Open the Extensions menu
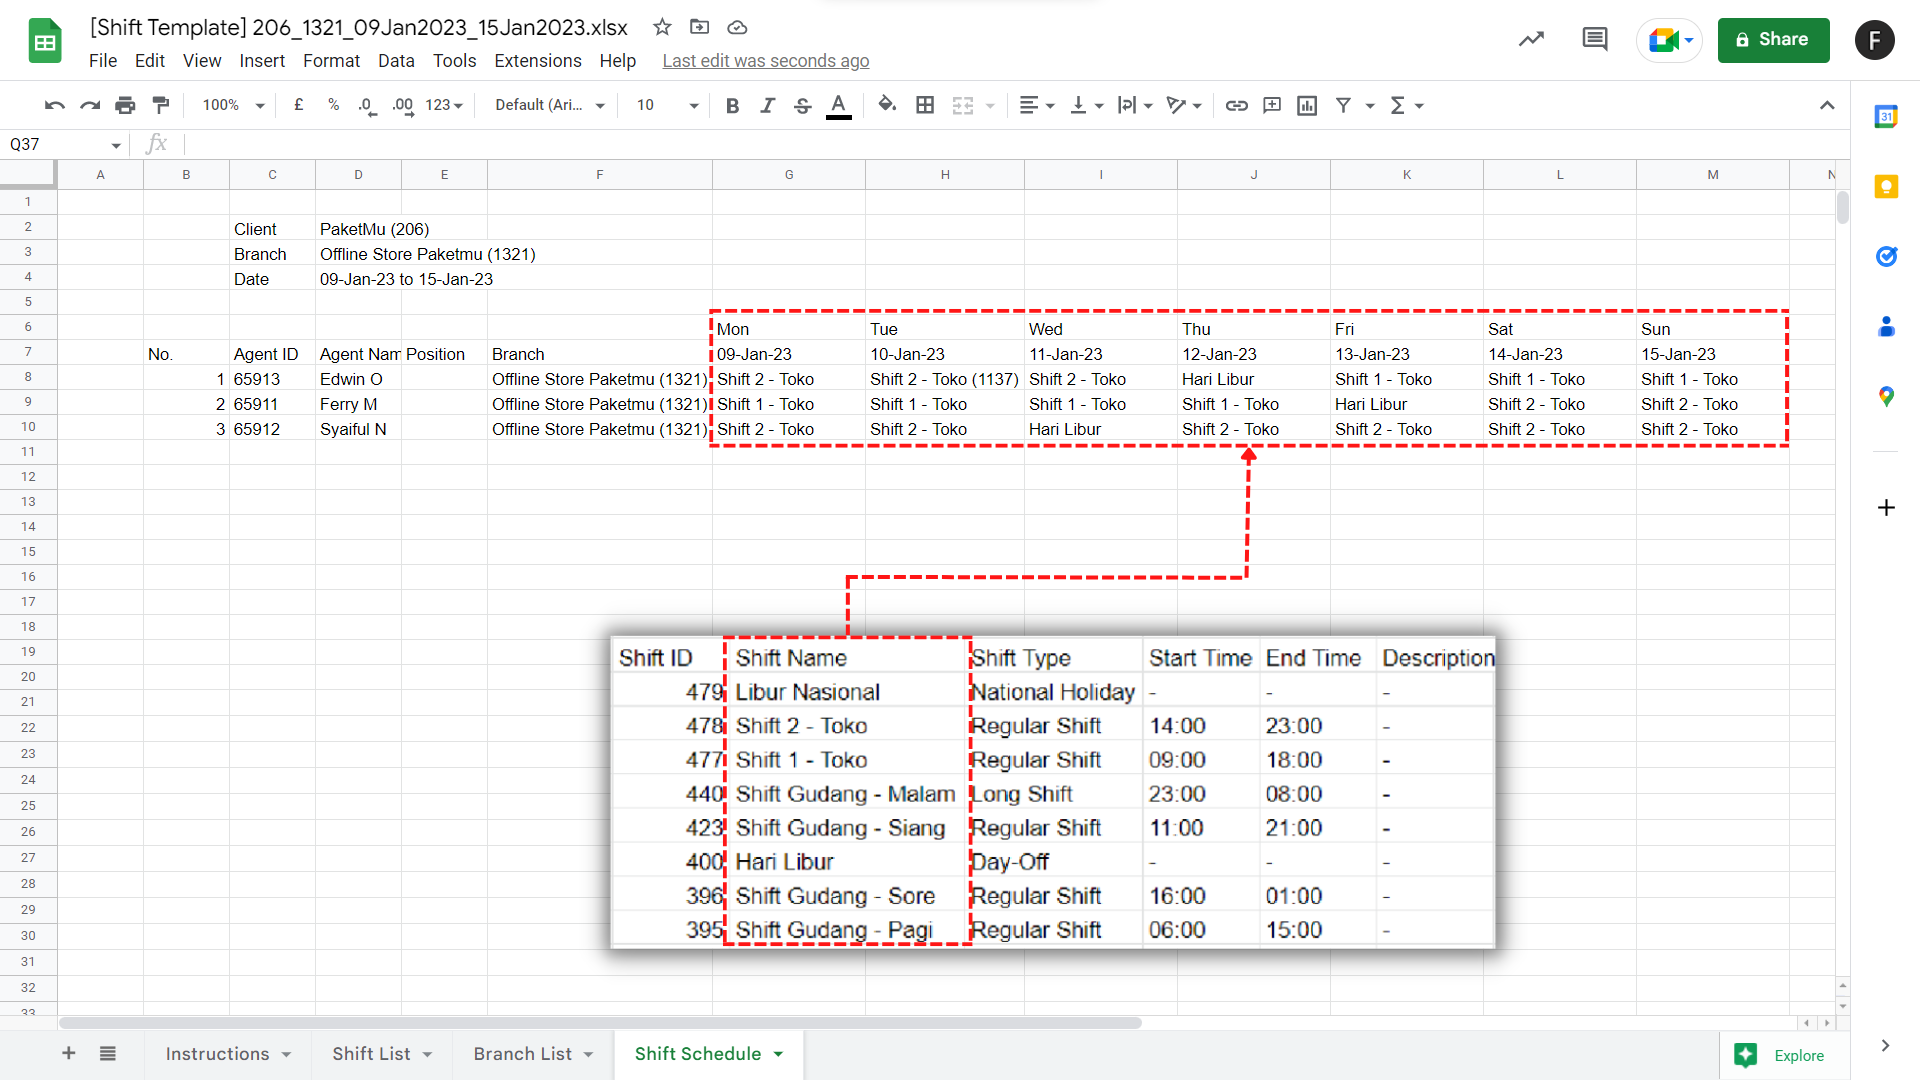Viewport: 1920px width, 1080px height. 538,61
